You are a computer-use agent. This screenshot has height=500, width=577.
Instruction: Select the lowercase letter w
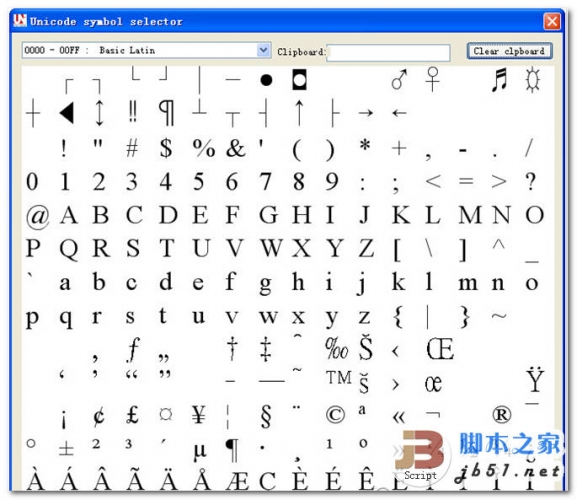tap(268, 317)
